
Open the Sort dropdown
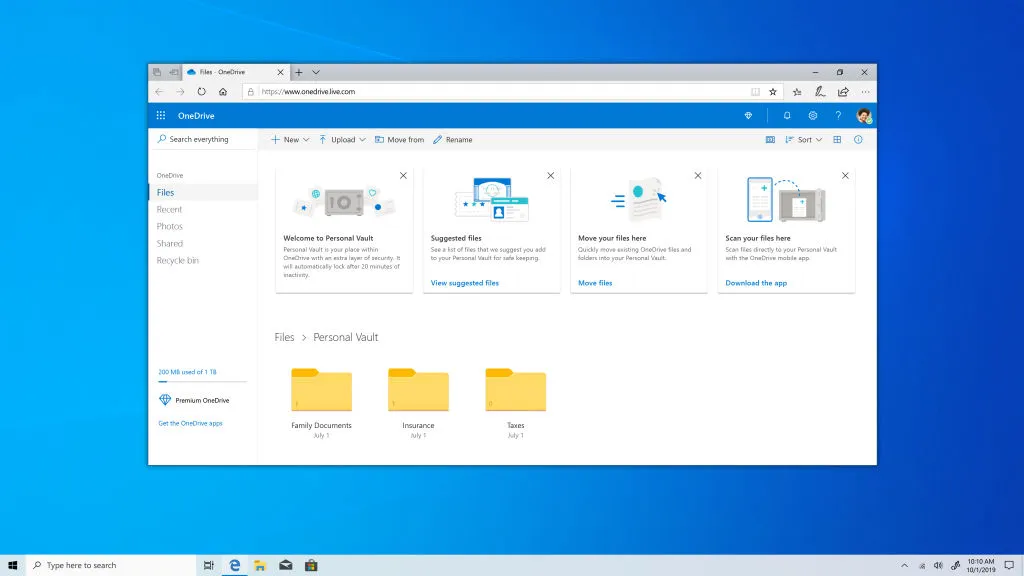click(x=804, y=140)
